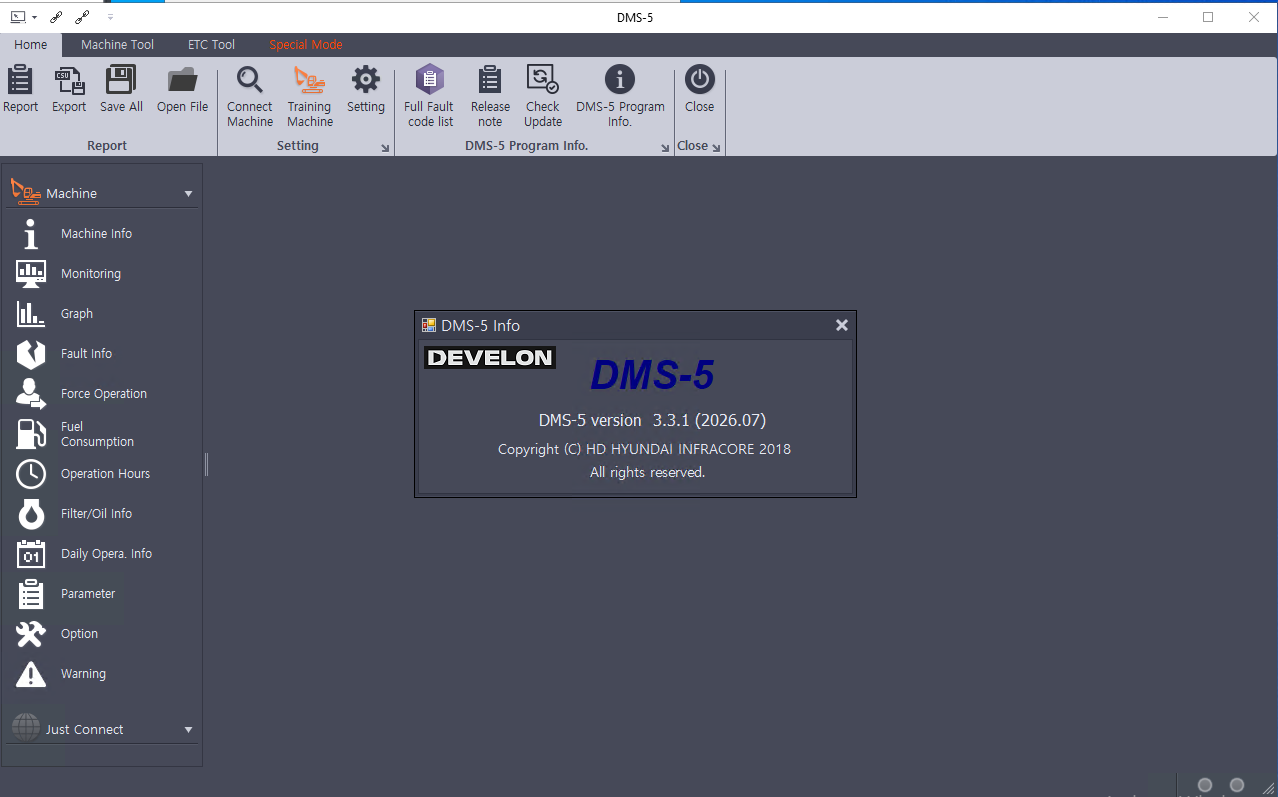View the Full Fault code list

tap(429, 96)
